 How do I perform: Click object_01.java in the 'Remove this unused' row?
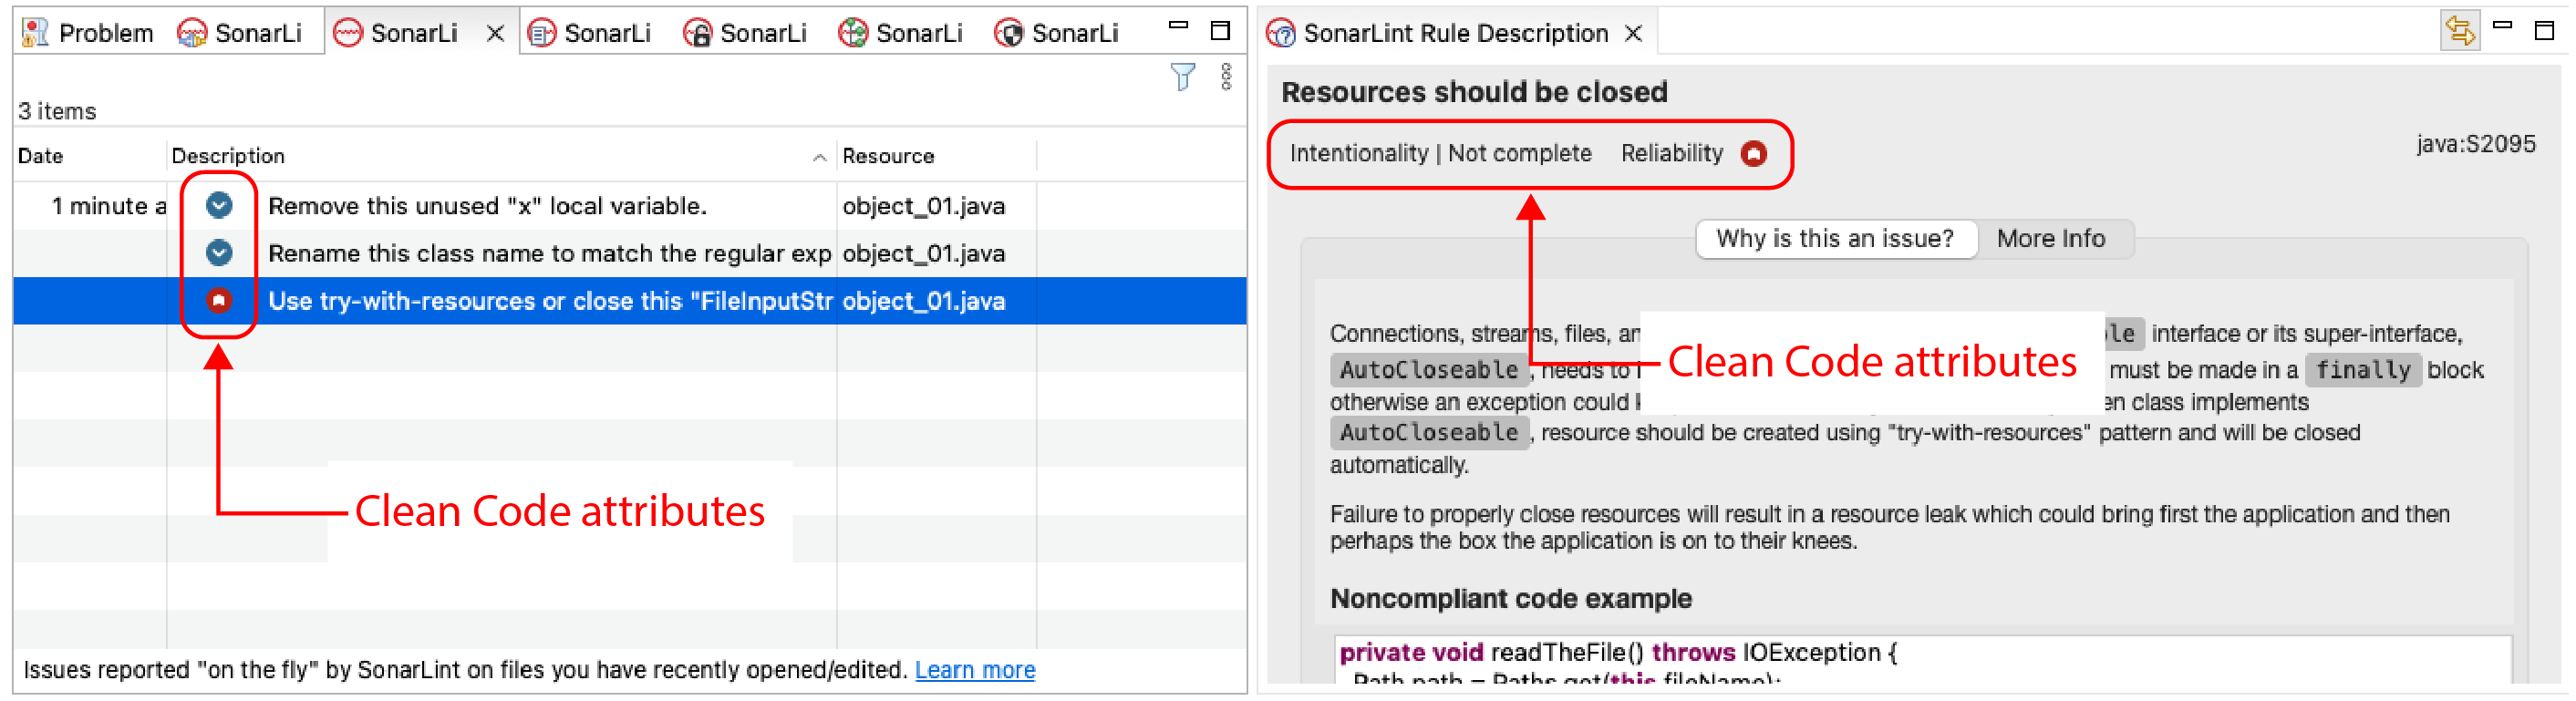coord(923,206)
